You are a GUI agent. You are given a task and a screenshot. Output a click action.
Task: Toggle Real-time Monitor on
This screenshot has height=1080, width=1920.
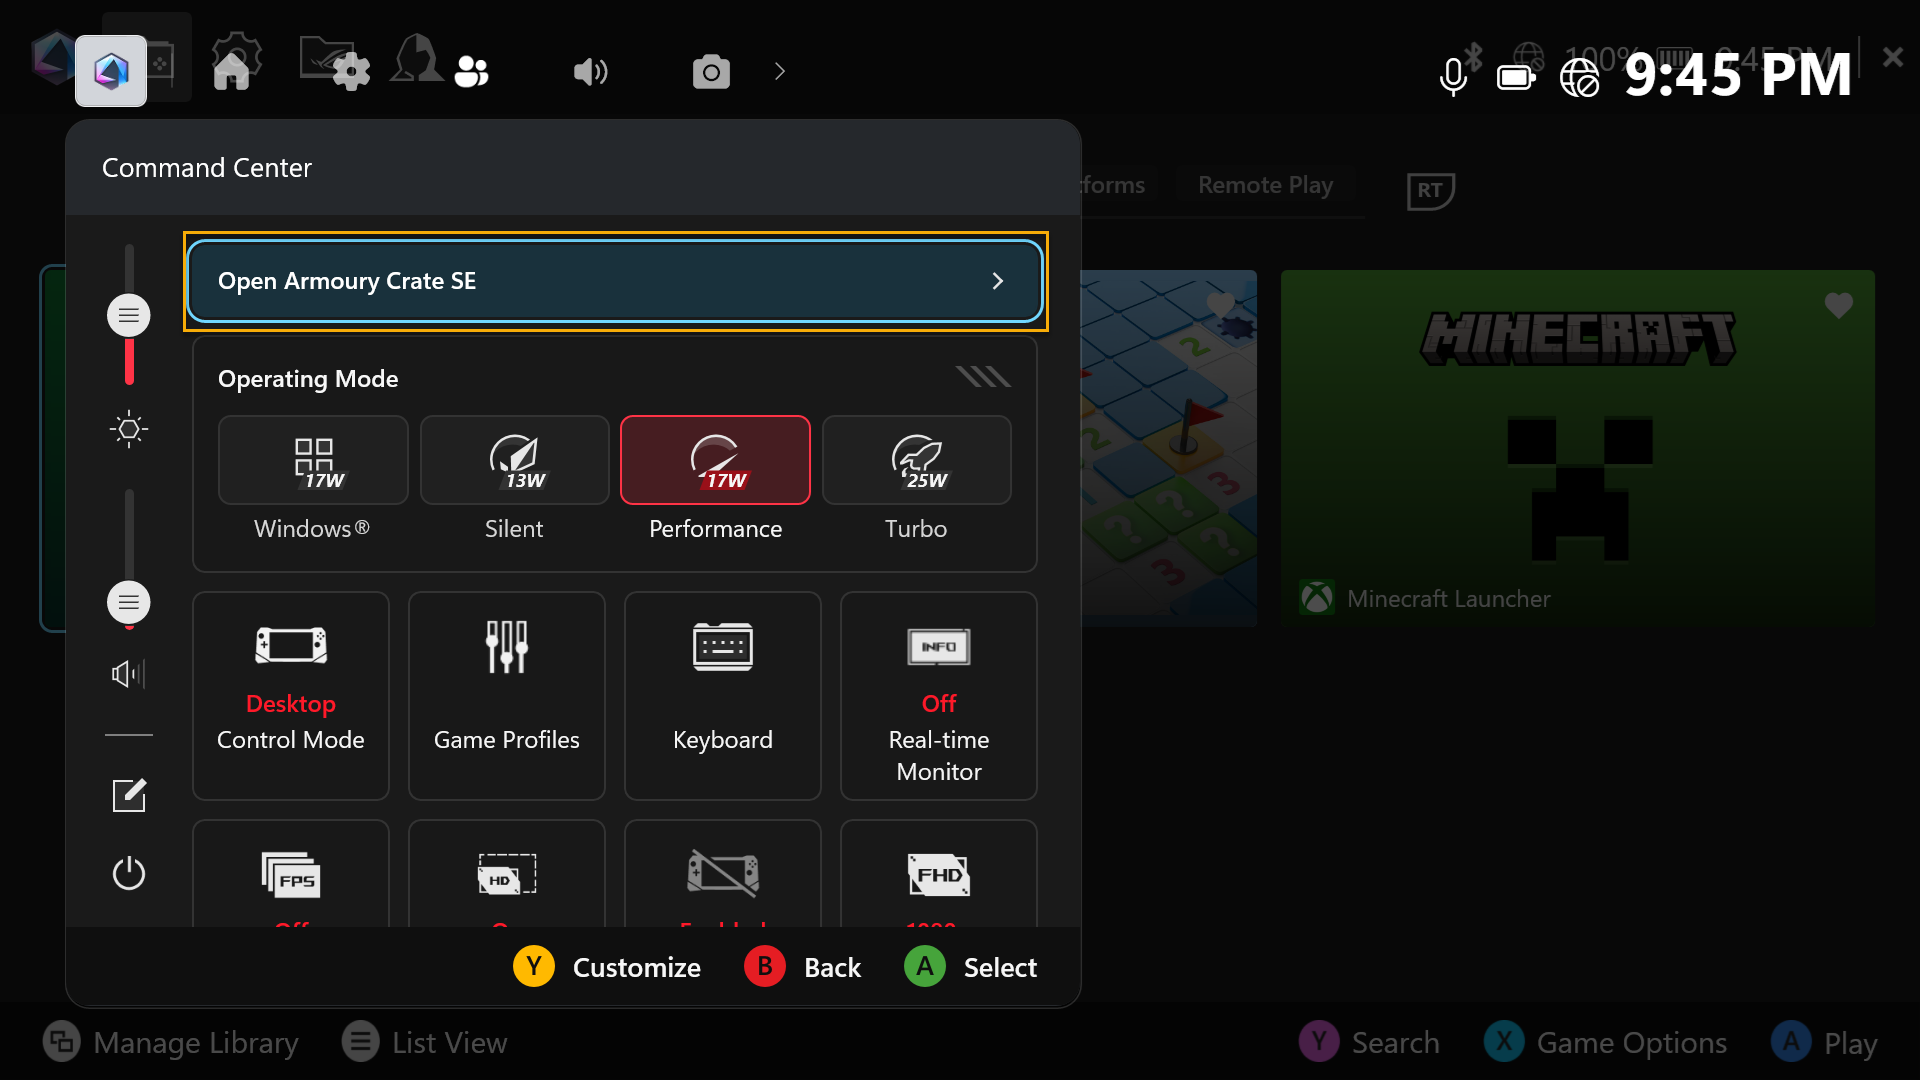click(x=938, y=695)
